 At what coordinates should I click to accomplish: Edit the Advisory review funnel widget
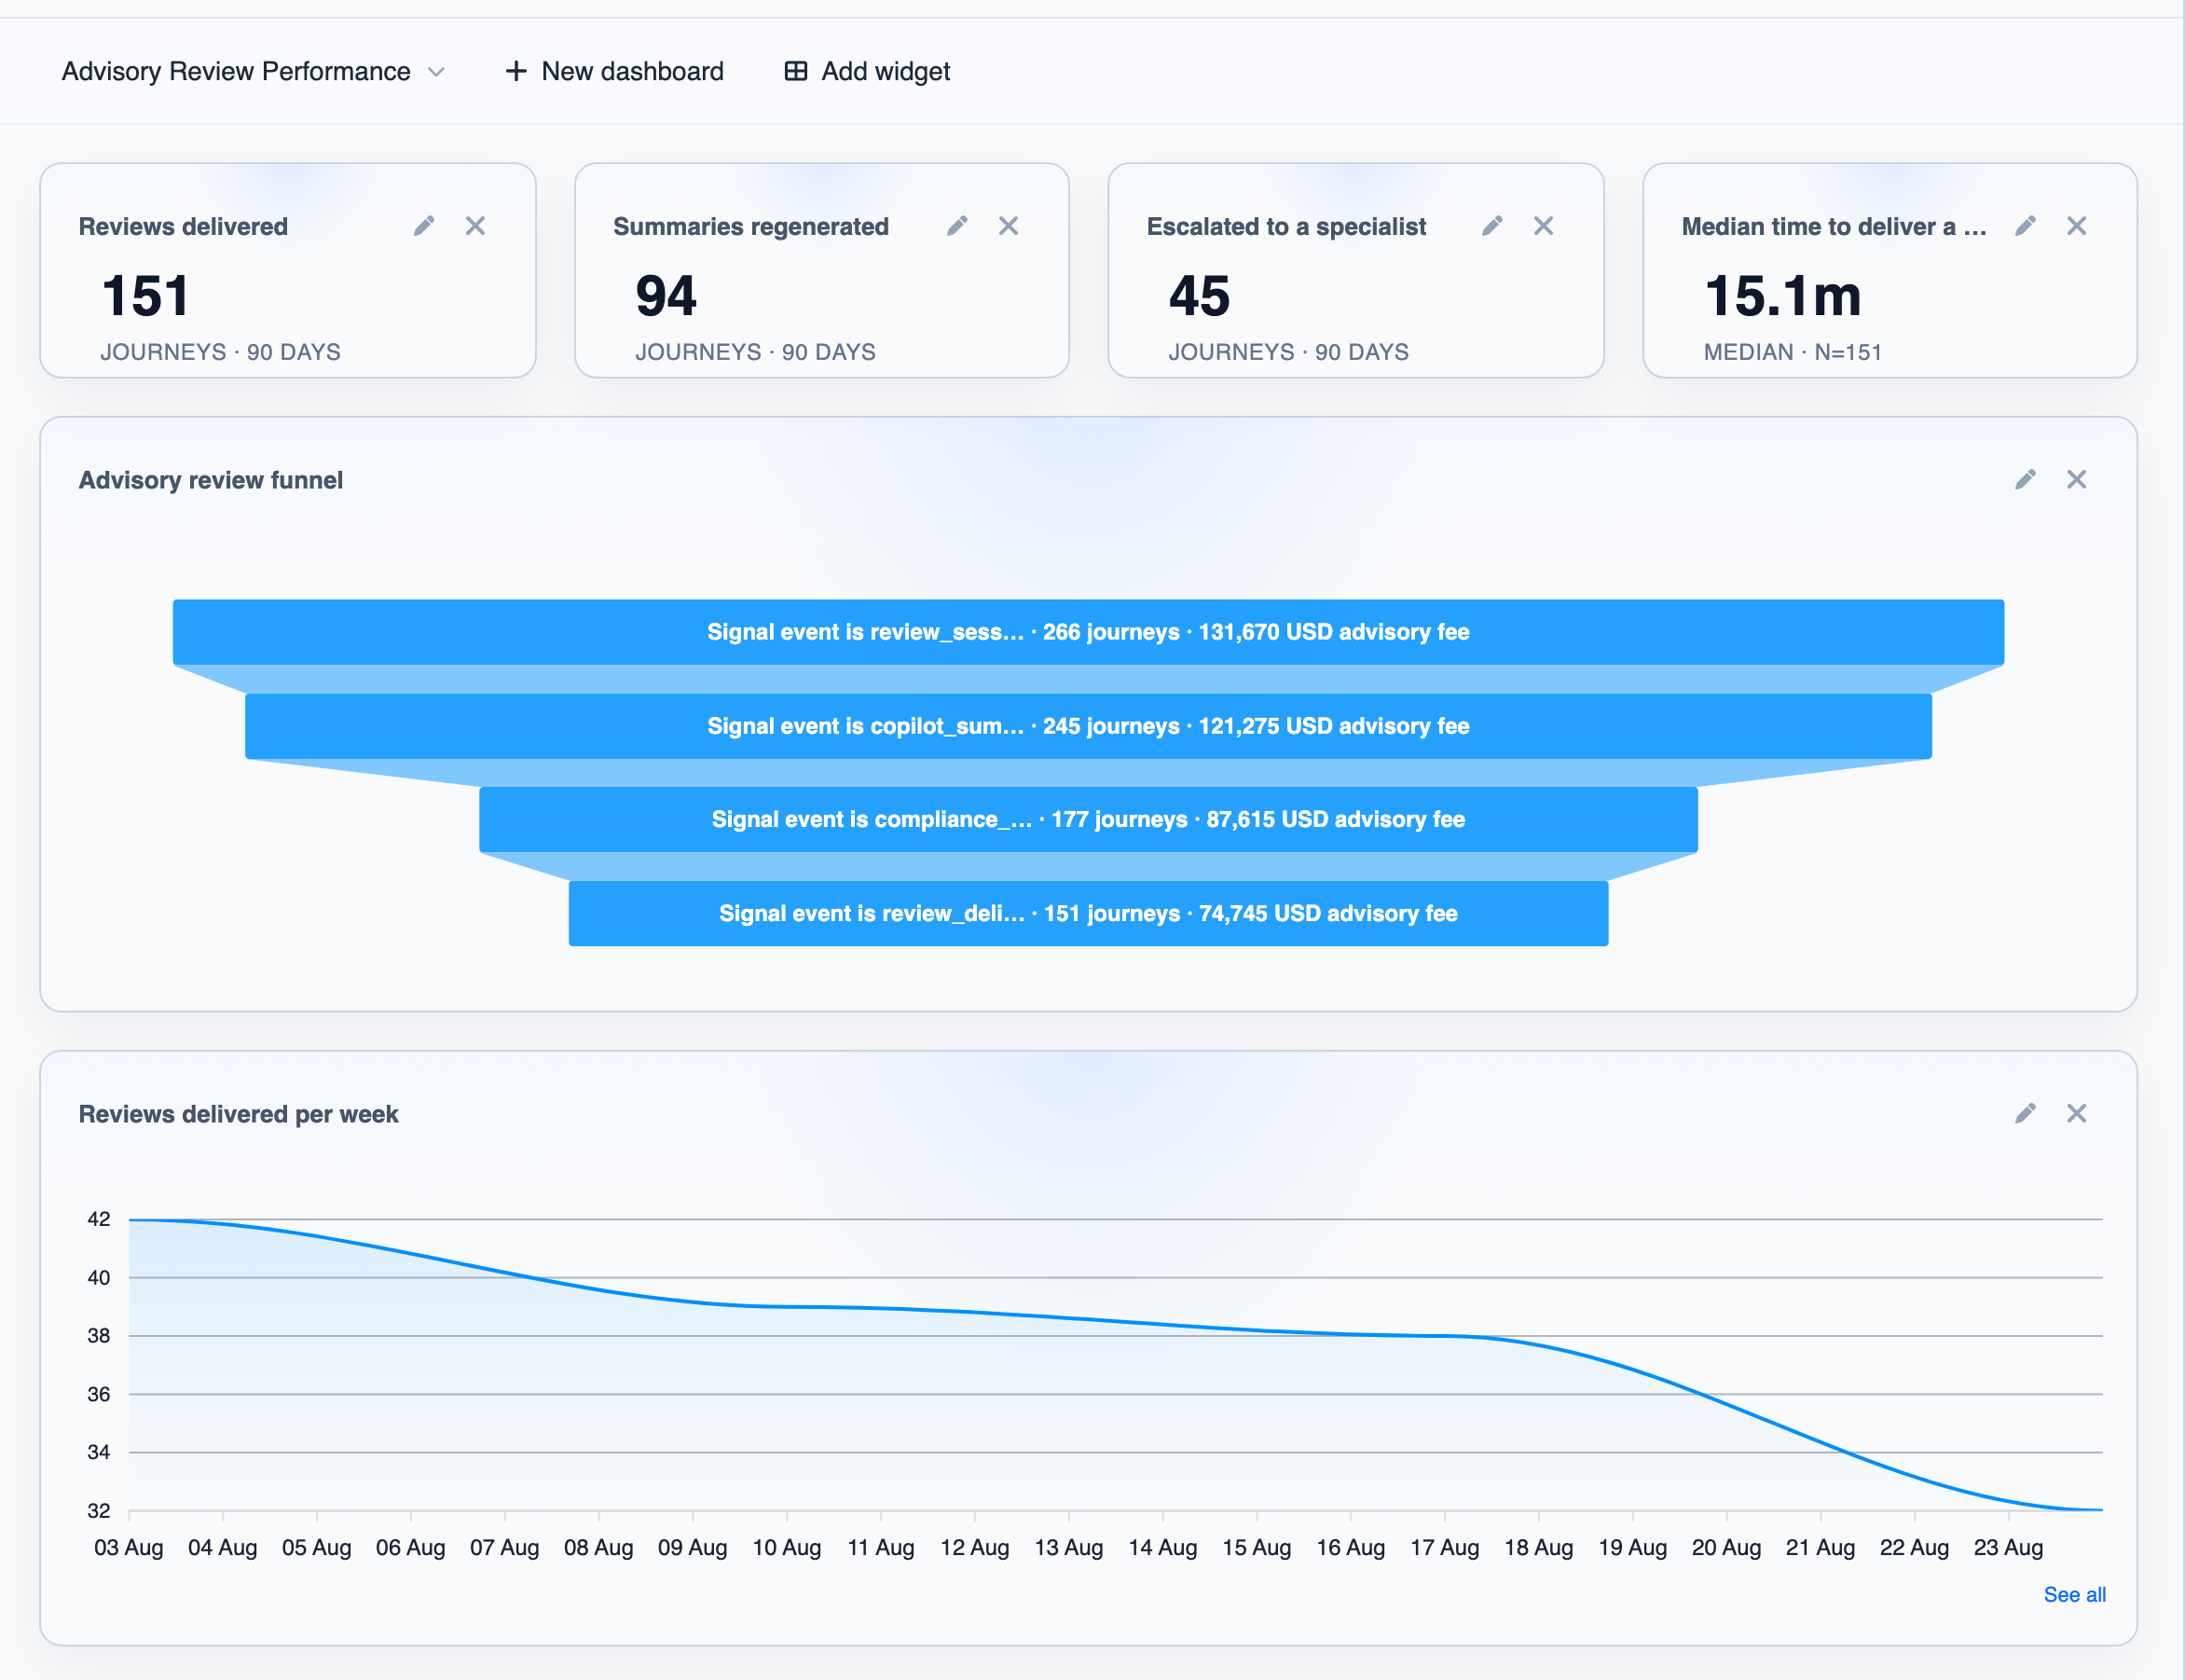(x=2025, y=480)
